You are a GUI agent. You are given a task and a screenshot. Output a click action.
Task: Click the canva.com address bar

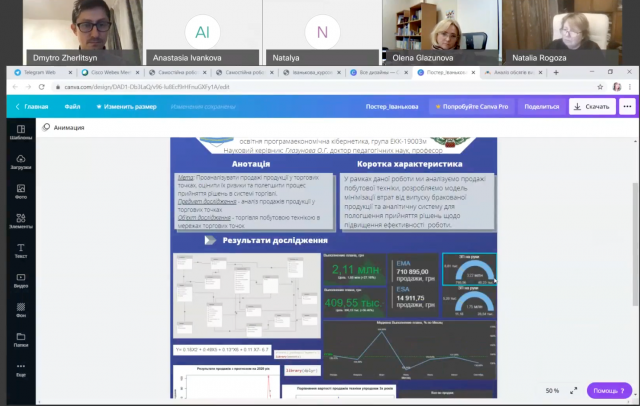(322, 87)
